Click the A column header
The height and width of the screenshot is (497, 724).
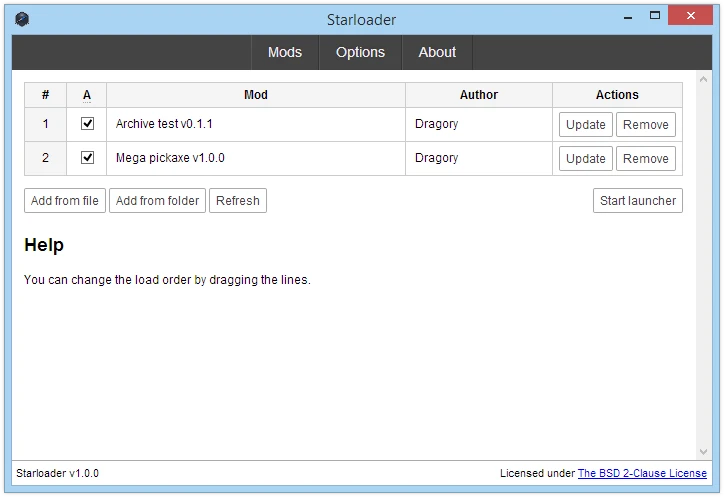[87, 95]
